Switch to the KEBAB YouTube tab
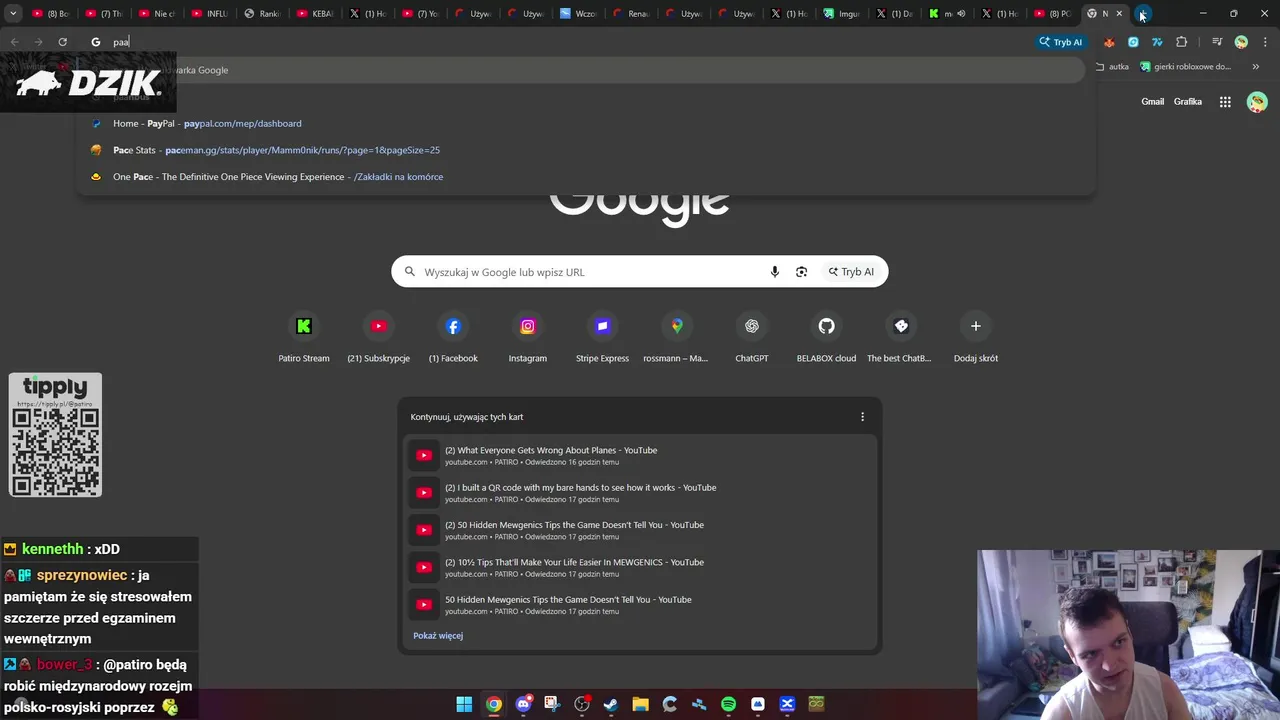The width and height of the screenshot is (1280, 720). [x=316, y=14]
